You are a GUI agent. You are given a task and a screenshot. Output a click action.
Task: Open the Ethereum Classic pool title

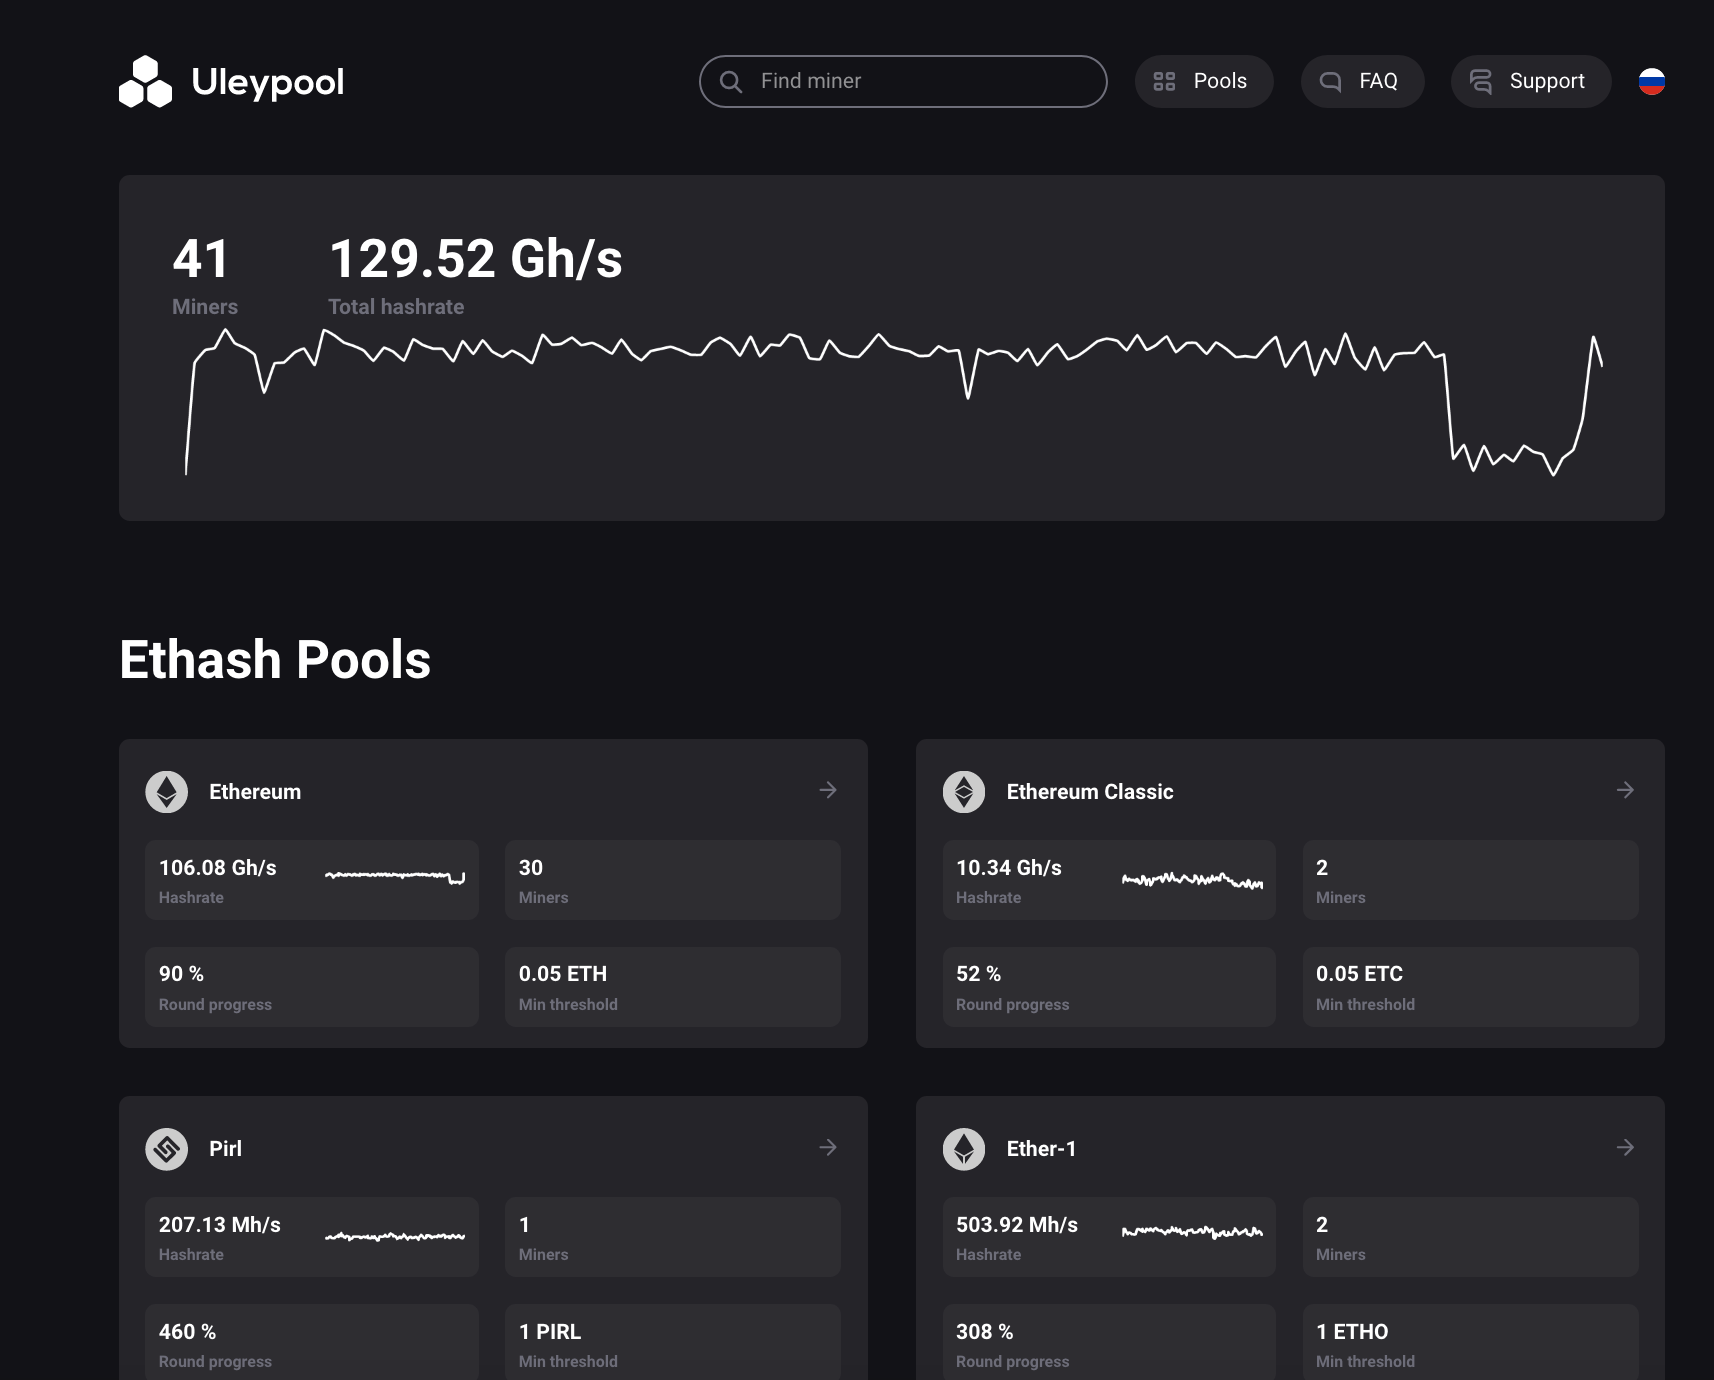[x=1090, y=792]
